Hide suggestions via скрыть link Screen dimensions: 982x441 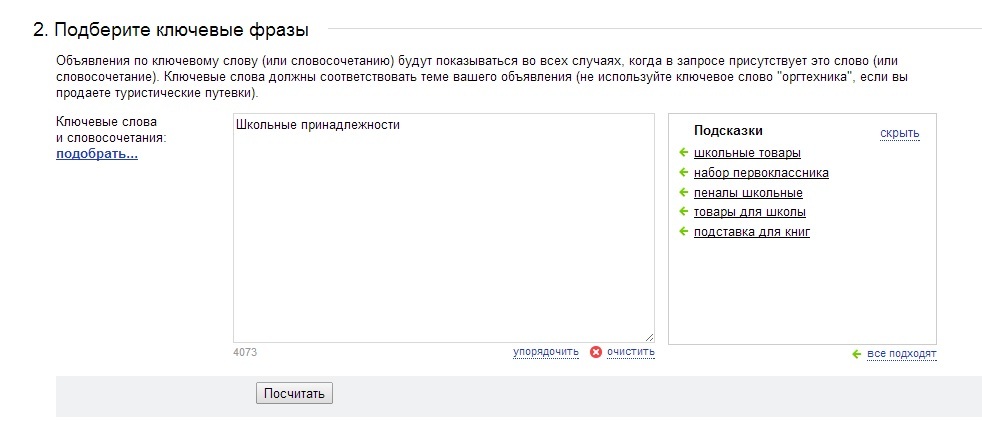coord(899,133)
